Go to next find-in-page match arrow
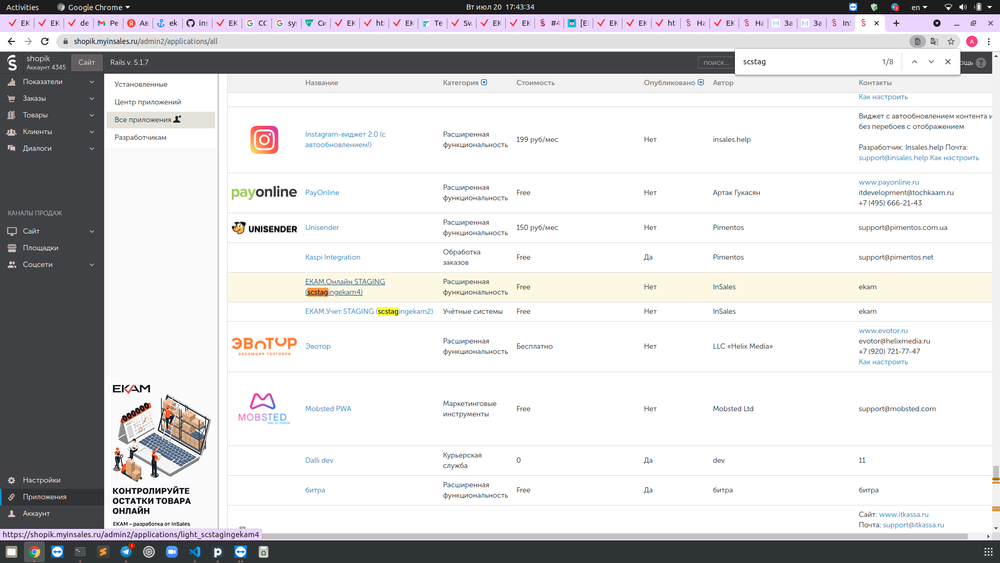1000x563 pixels. pyautogui.click(x=931, y=62)
